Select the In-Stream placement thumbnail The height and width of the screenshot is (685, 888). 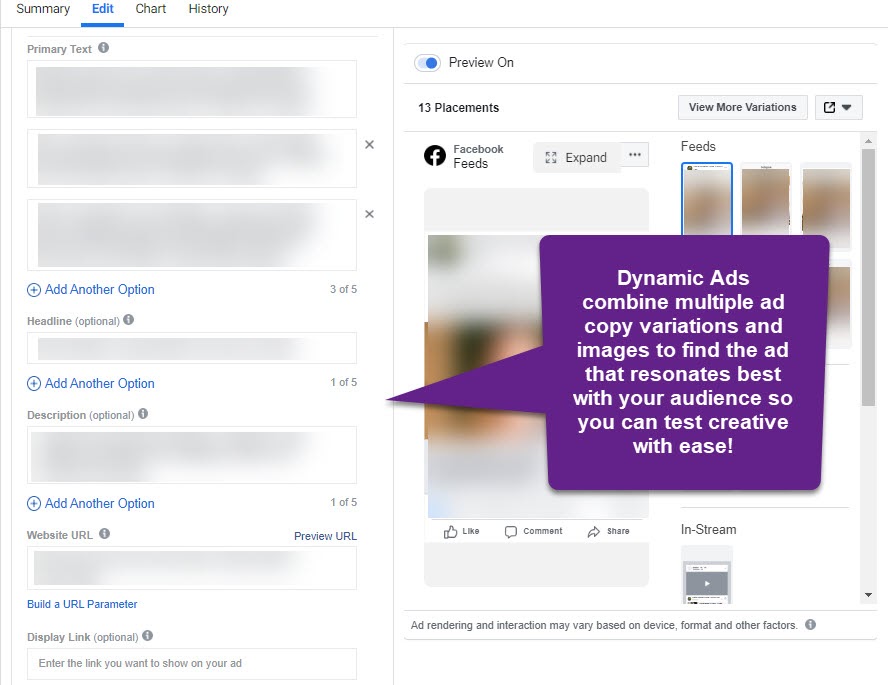pos(706,575)
